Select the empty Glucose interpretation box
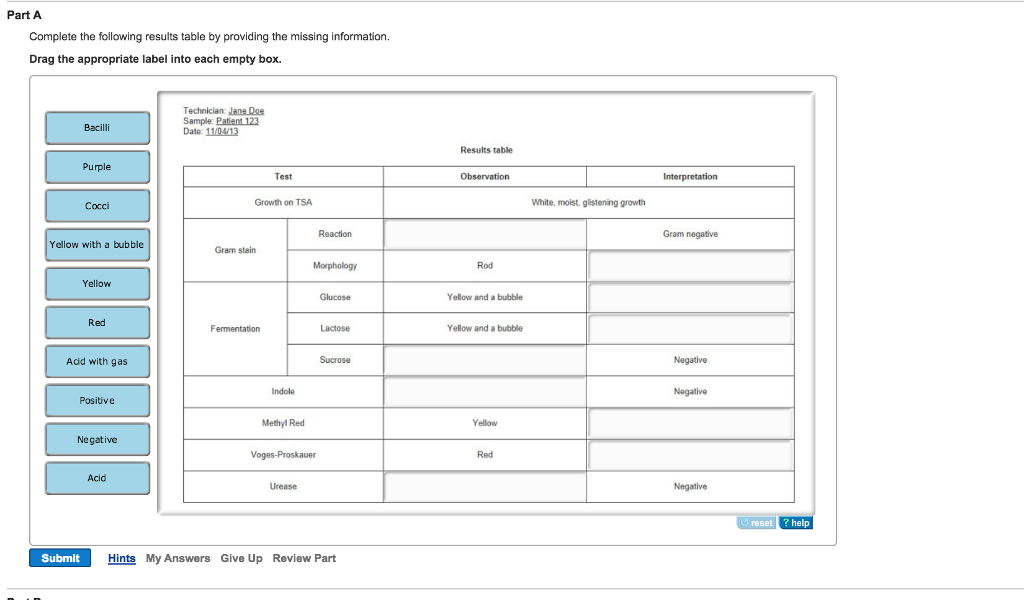 click(x=690, y=298)
